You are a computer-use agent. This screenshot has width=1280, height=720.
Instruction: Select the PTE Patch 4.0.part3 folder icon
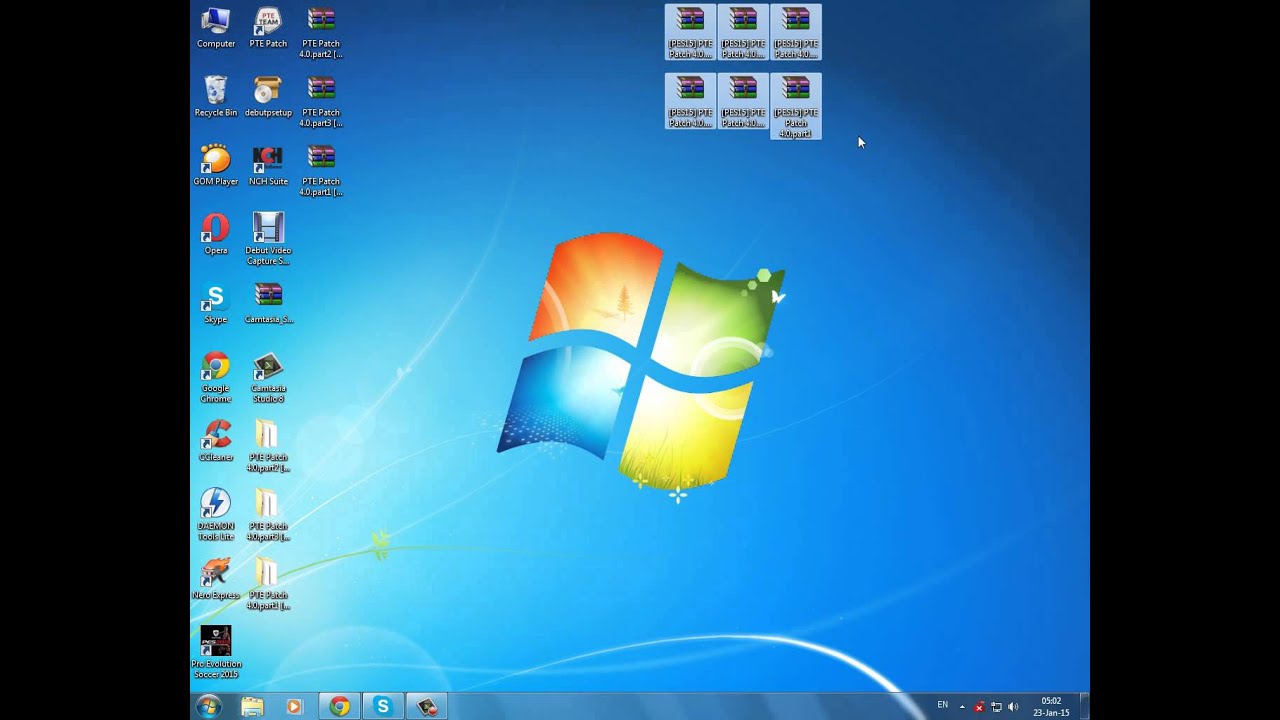pos(268,516)
